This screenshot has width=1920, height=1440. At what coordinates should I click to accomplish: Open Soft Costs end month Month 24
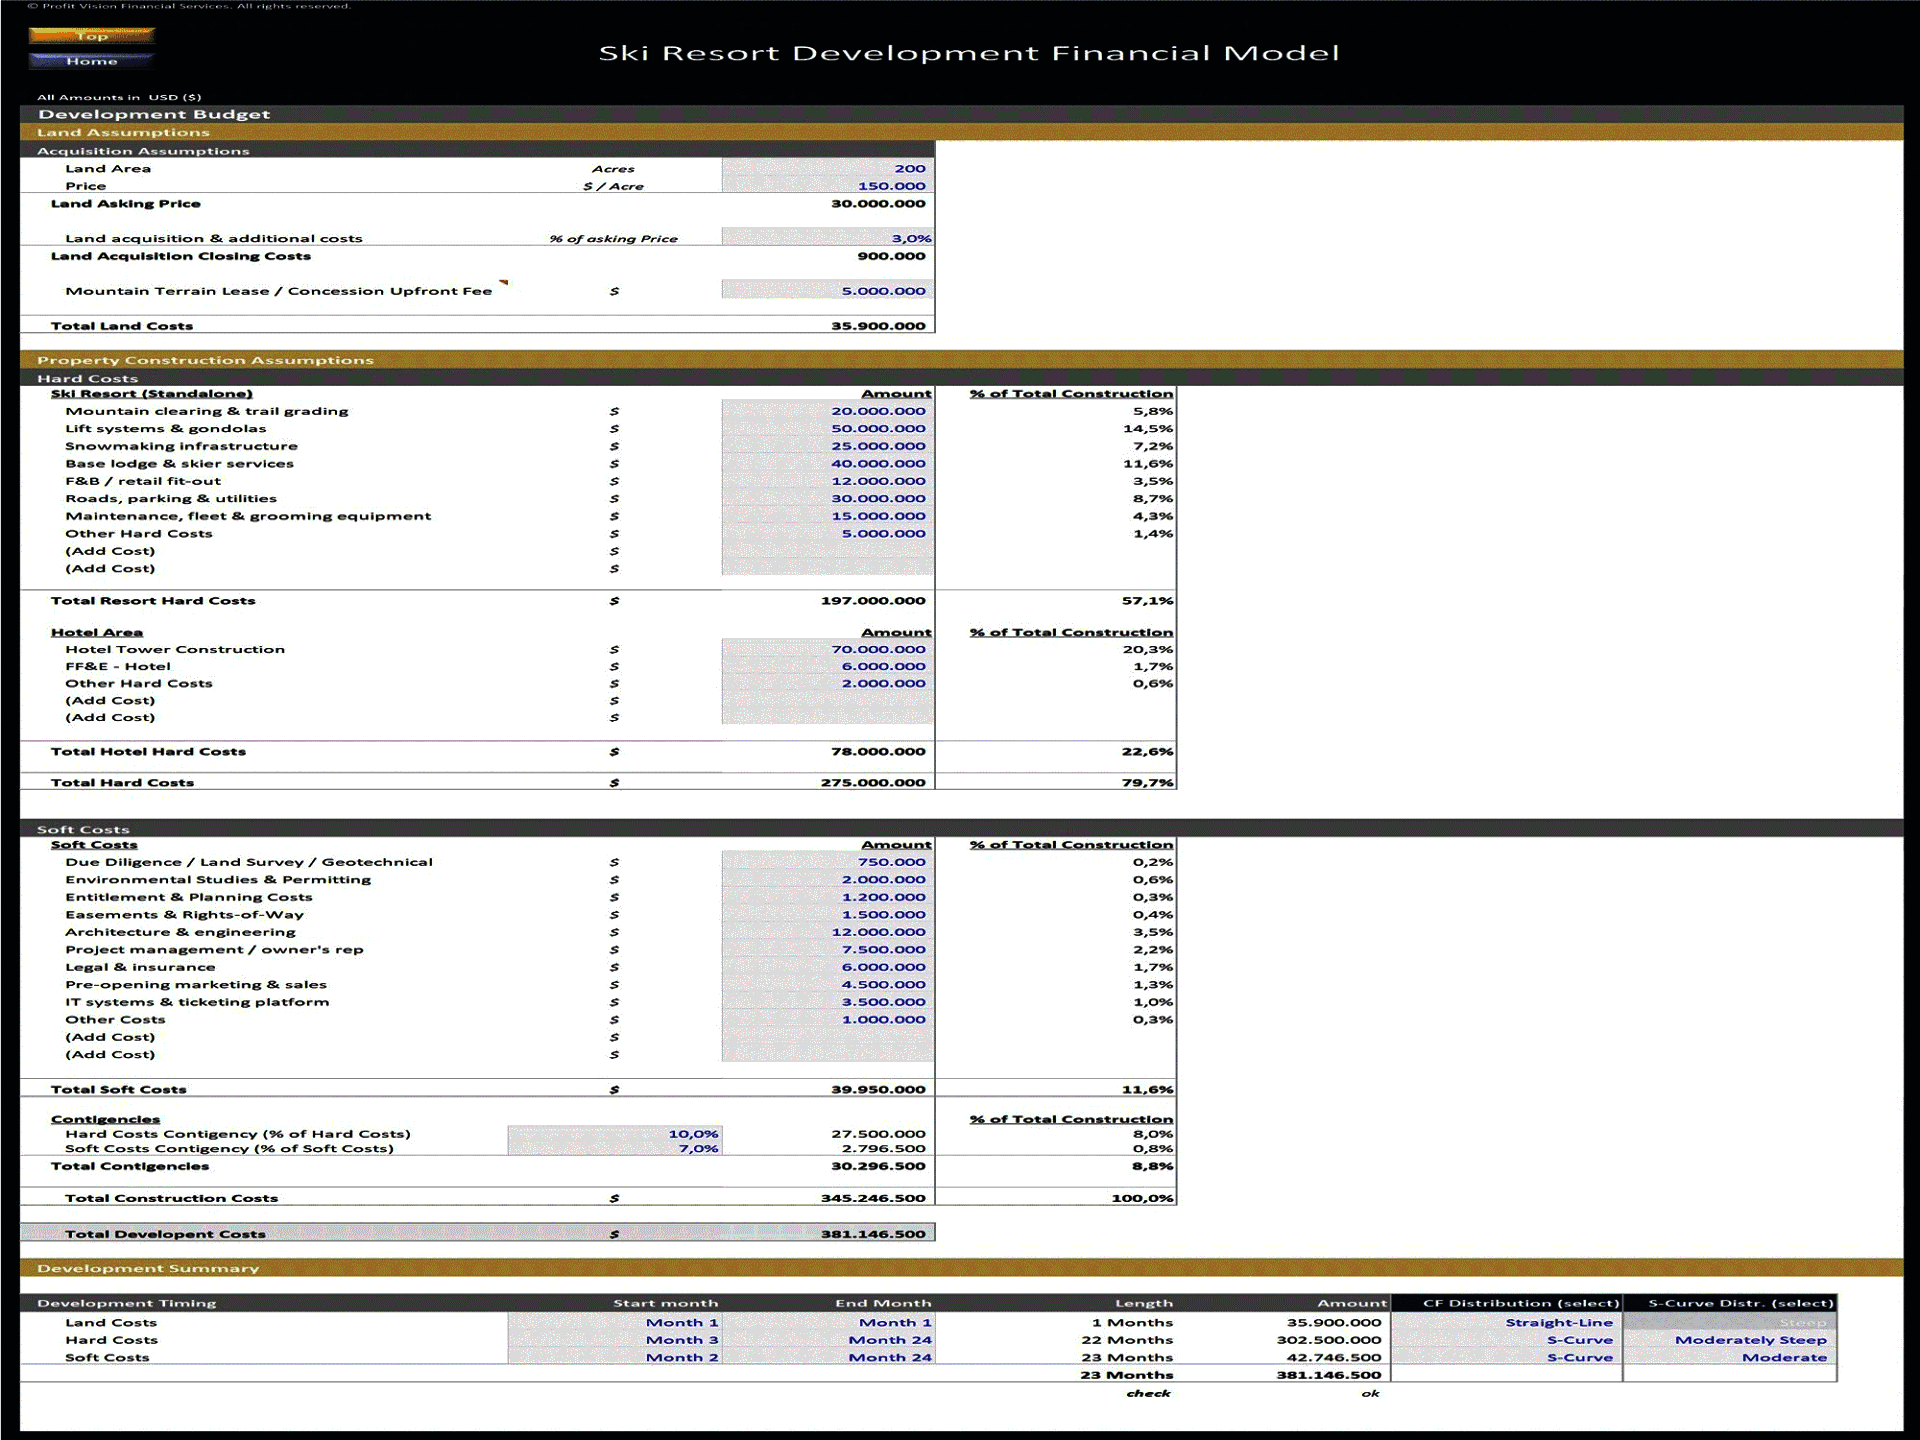828,1357
